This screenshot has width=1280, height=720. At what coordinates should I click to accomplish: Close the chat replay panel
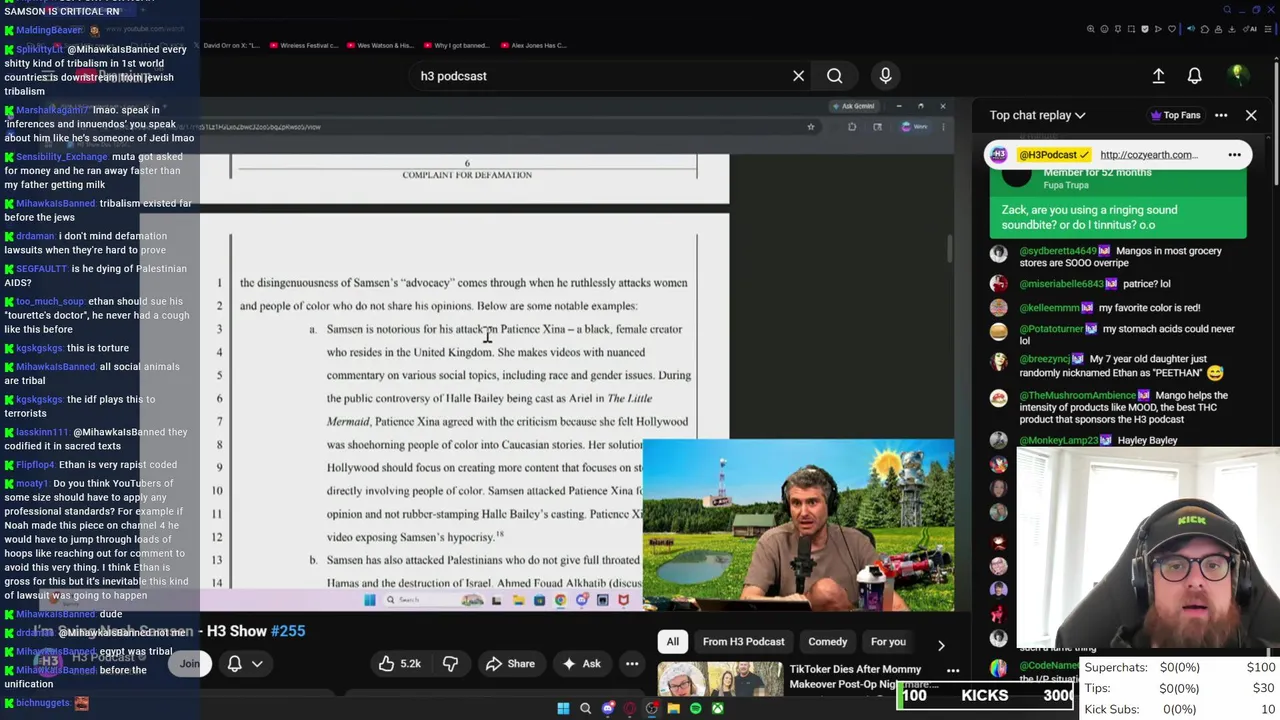1251,115
